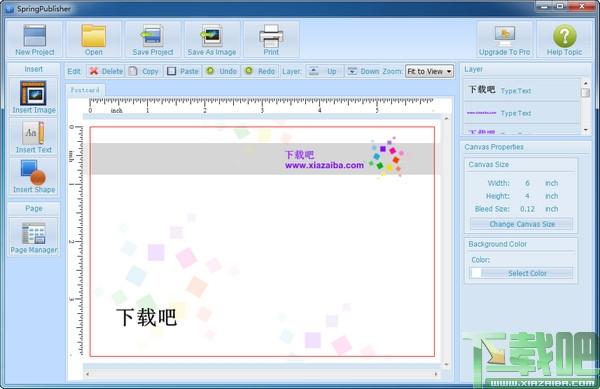Screen dimensions: 600x389
Task: Click Change Canvas Size button
Action: [522, 224]
